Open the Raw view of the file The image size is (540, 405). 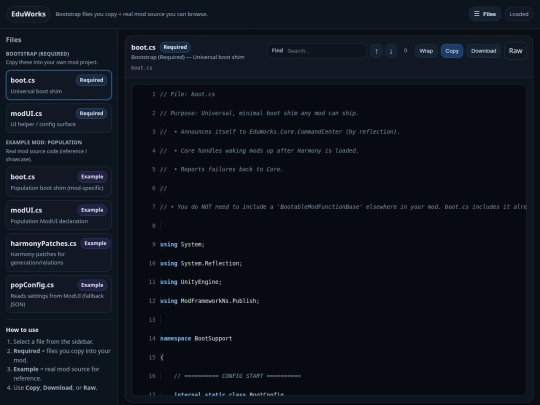tap(515, 51)
